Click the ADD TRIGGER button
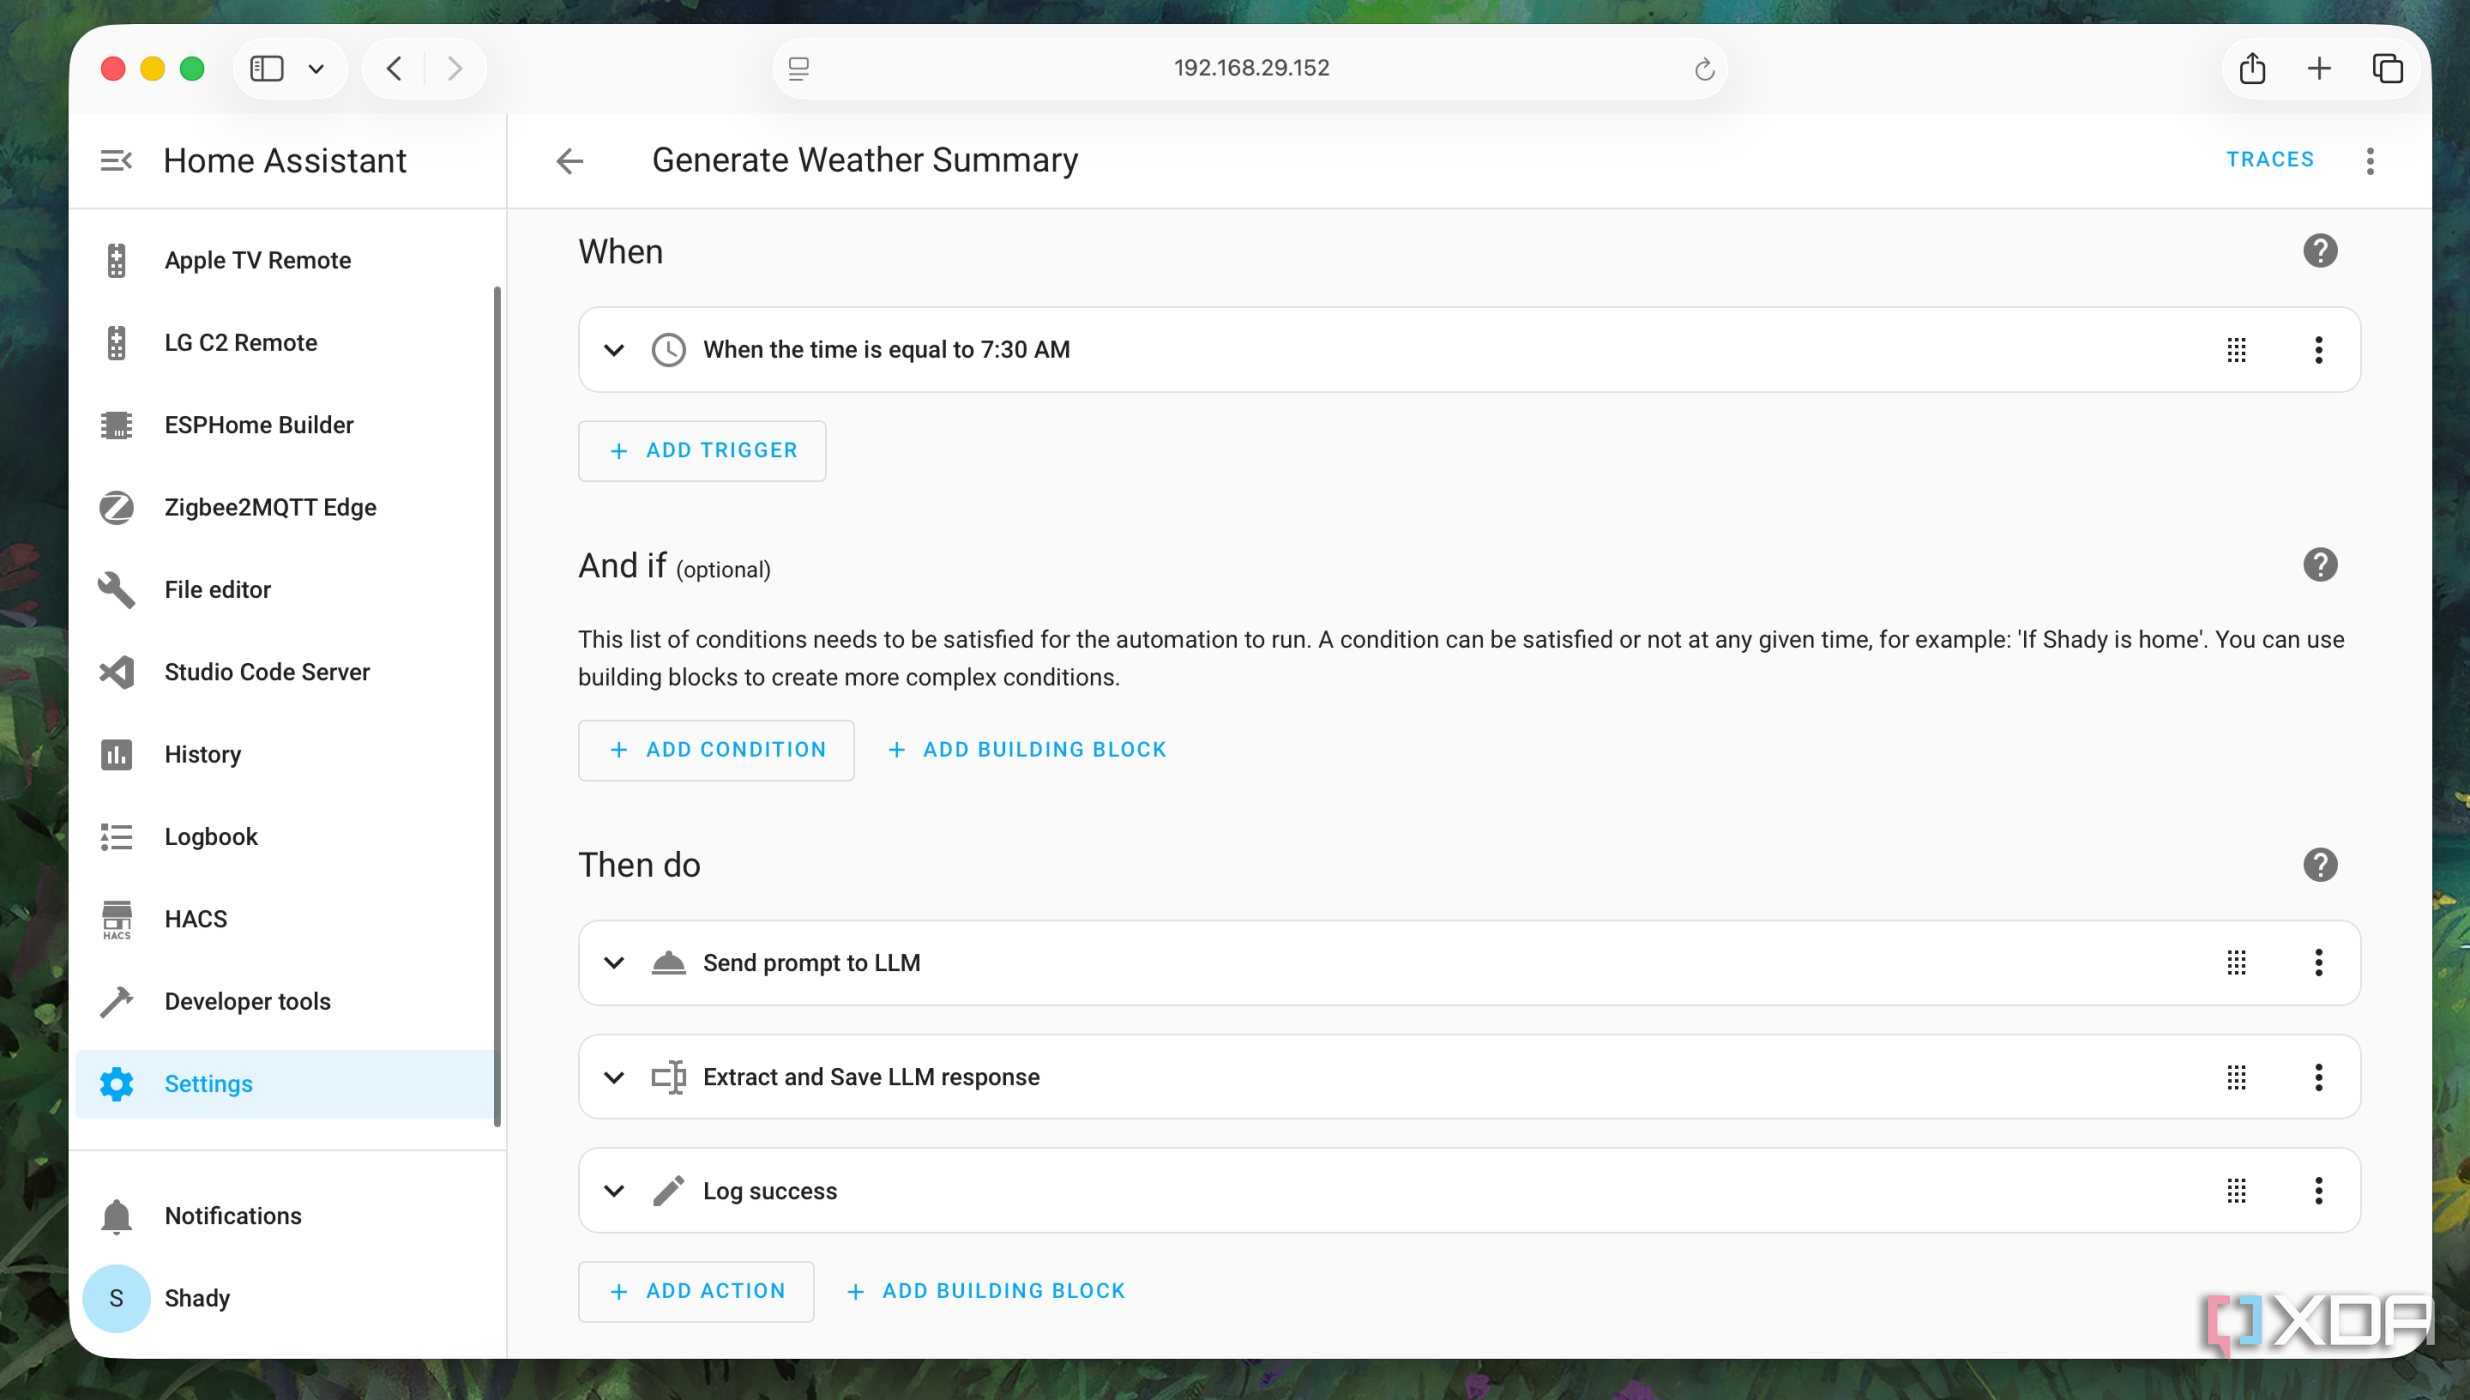This screenshot has height=1400, width=2470. pos(702,451)
